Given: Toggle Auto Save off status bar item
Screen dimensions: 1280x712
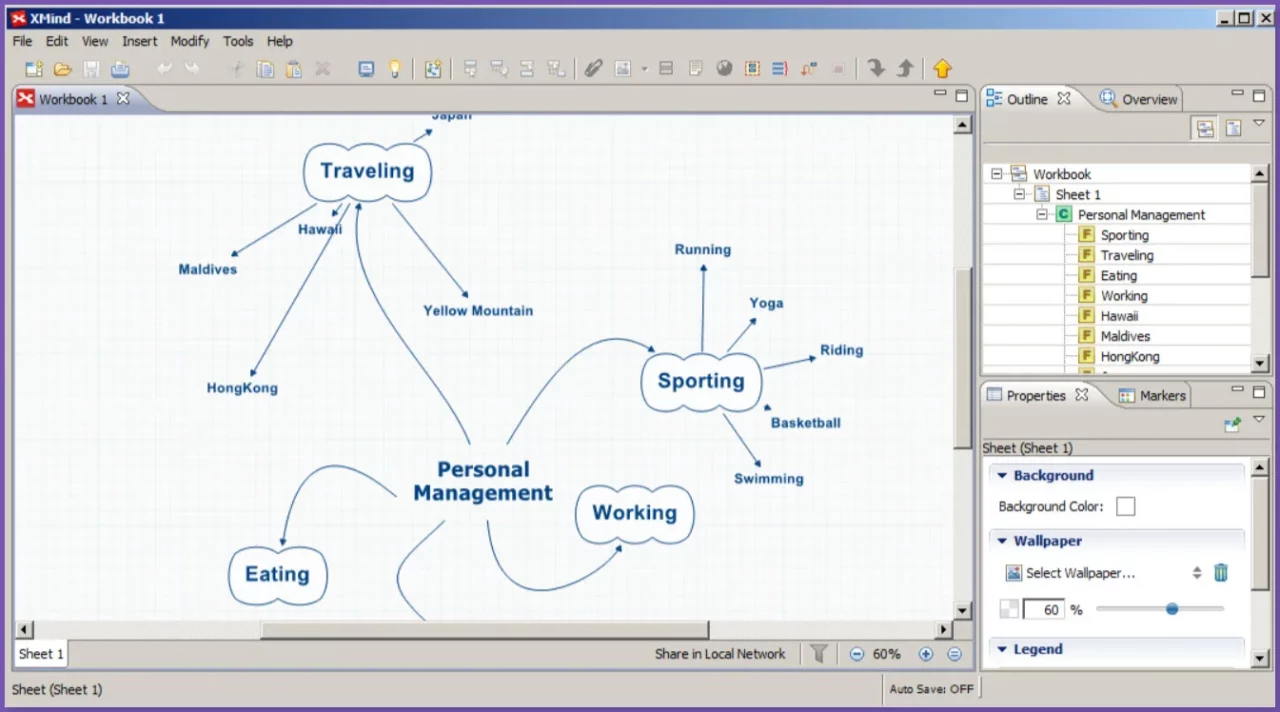Looking at the screenshot, I should click(x=931, y=689).
